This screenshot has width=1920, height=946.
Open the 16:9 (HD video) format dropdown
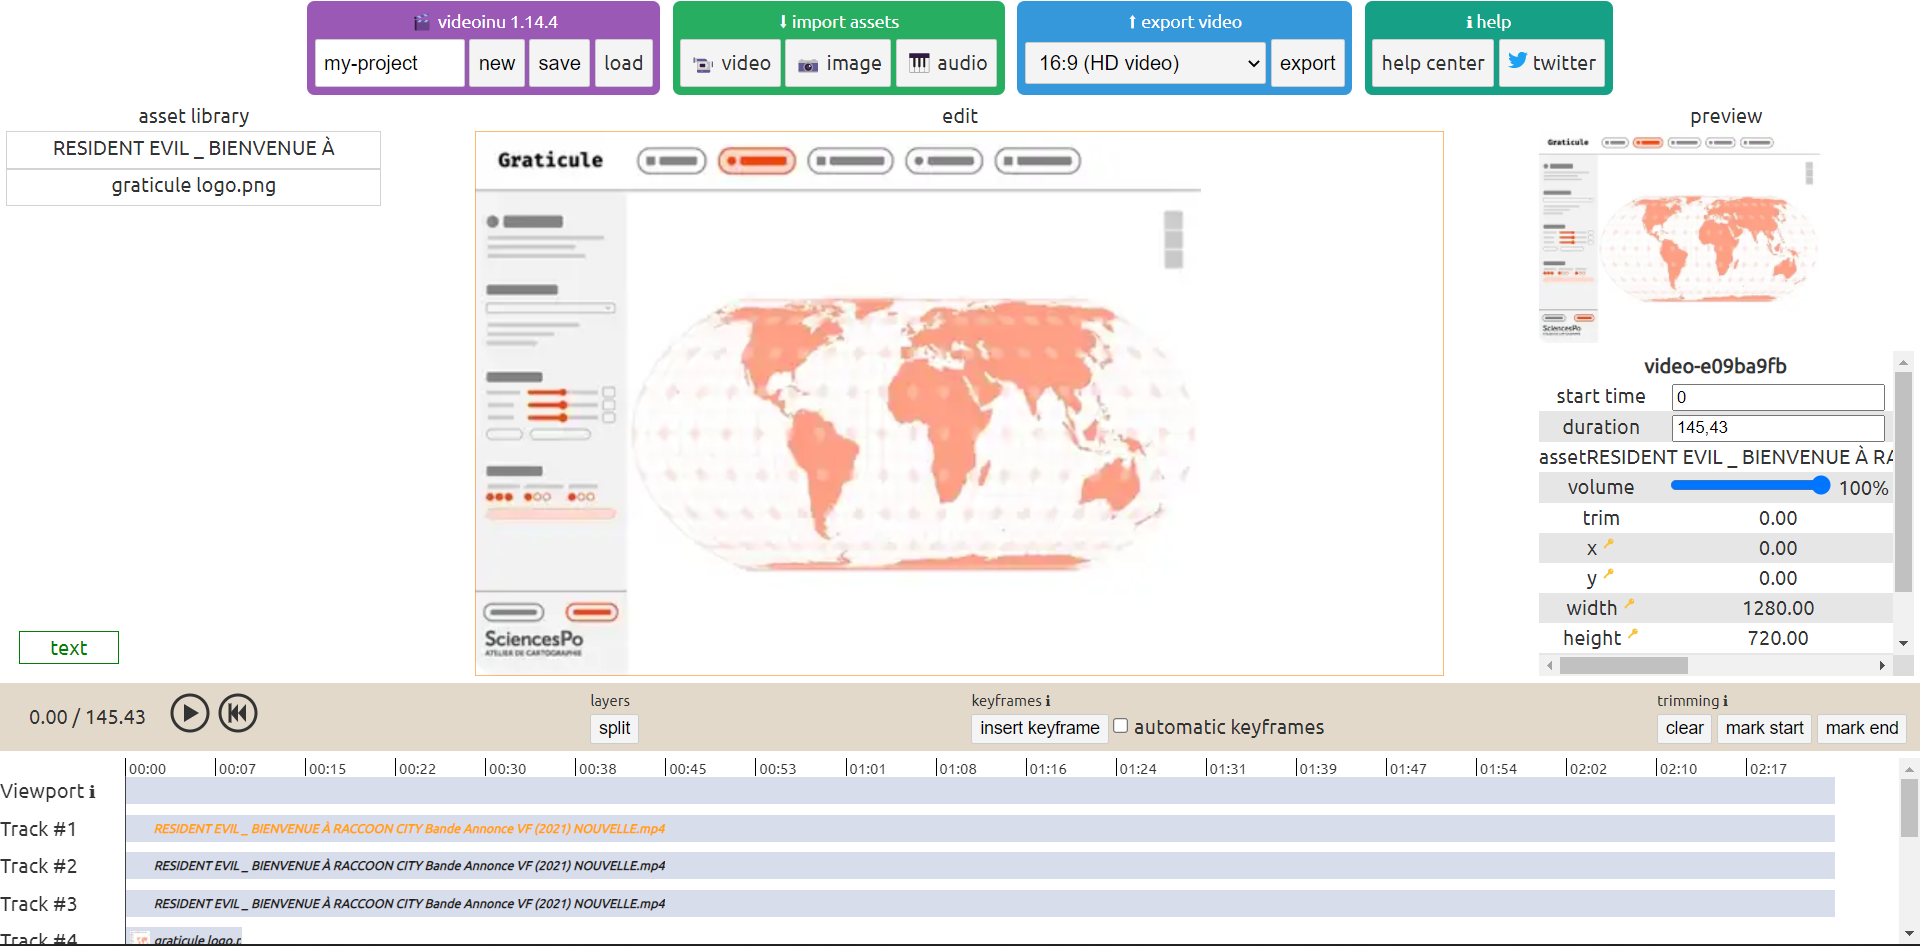coord(1146,63)
